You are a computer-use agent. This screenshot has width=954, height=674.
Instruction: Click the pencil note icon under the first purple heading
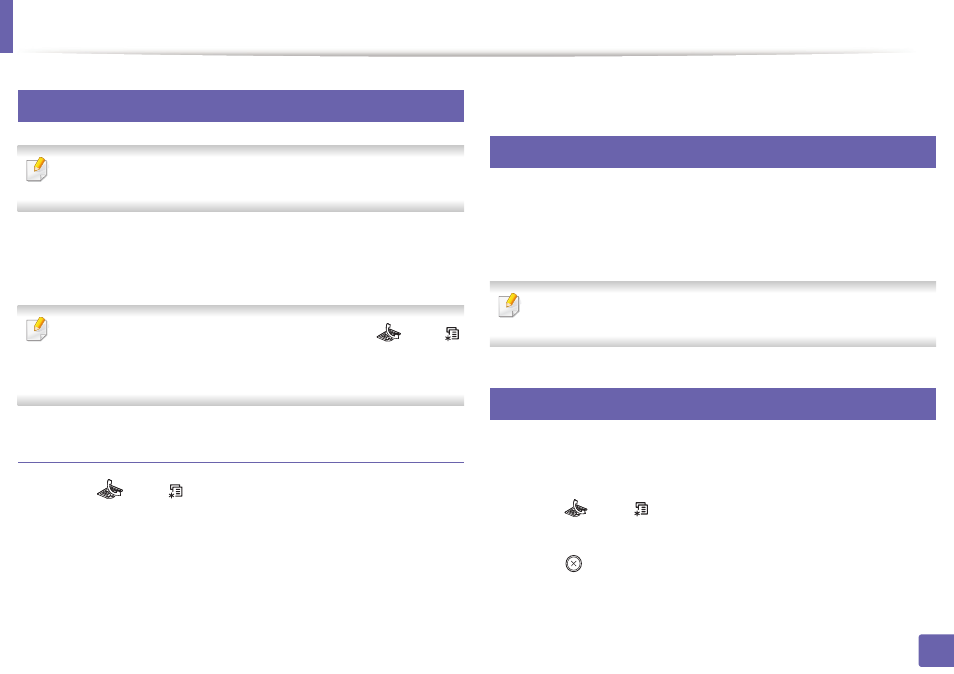pos(37,169)
